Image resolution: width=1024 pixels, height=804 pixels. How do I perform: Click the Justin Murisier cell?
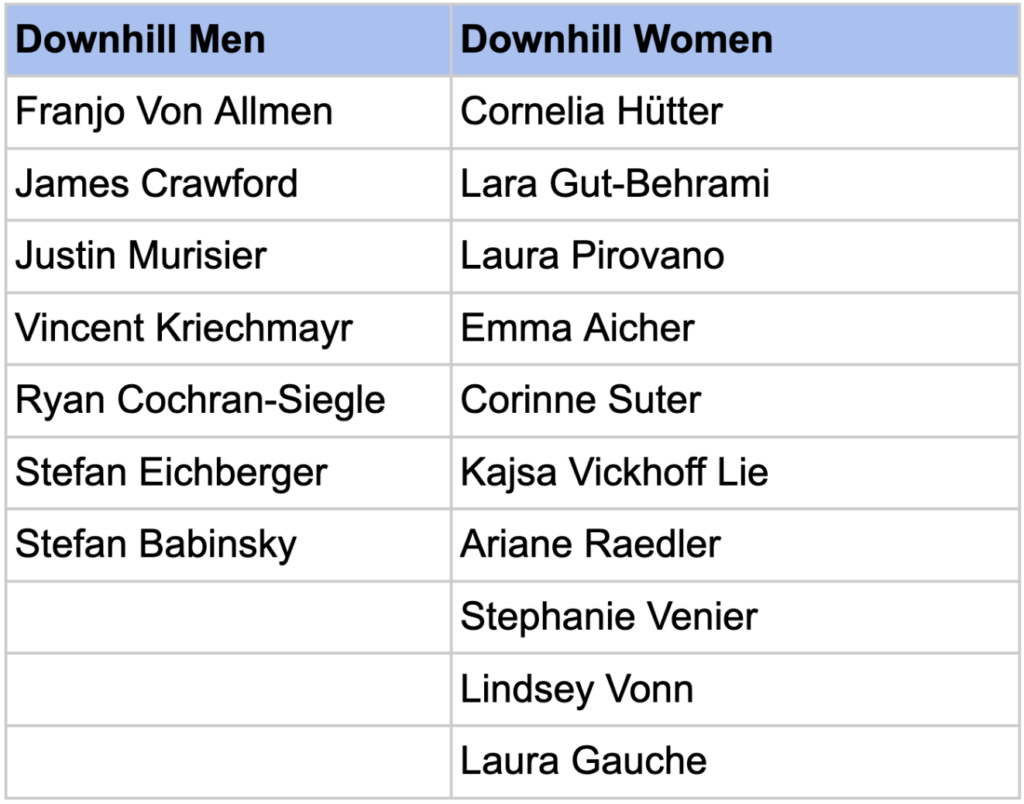pyautogui.click(x=141, y=256)
